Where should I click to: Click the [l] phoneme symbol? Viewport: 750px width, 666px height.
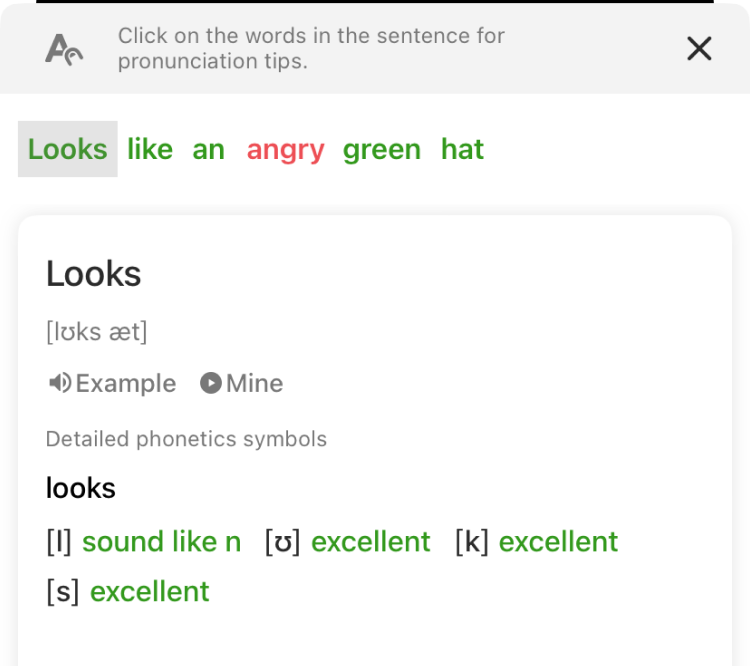[x=59, y=541]
